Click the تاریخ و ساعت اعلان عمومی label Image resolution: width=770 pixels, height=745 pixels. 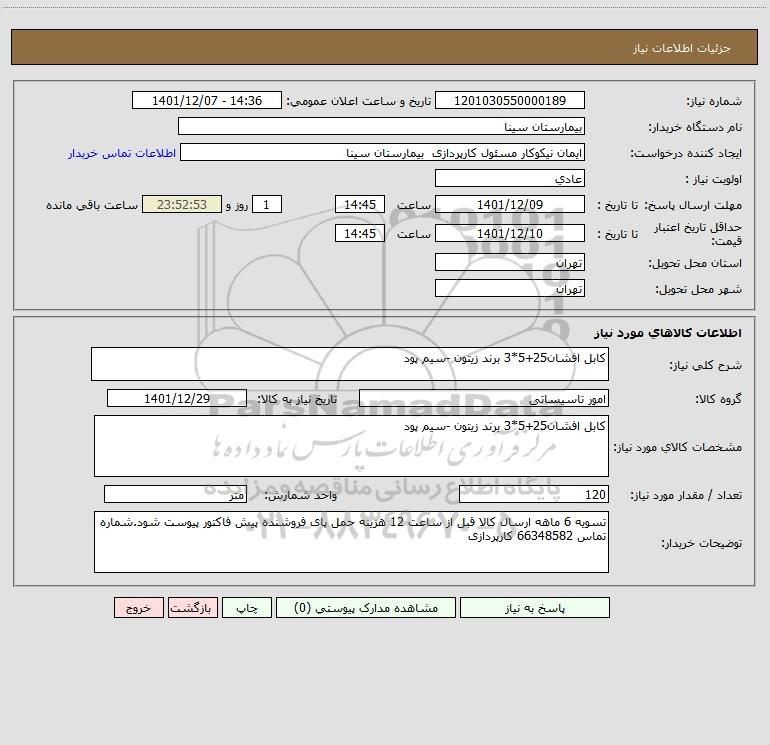click(359, 101)
